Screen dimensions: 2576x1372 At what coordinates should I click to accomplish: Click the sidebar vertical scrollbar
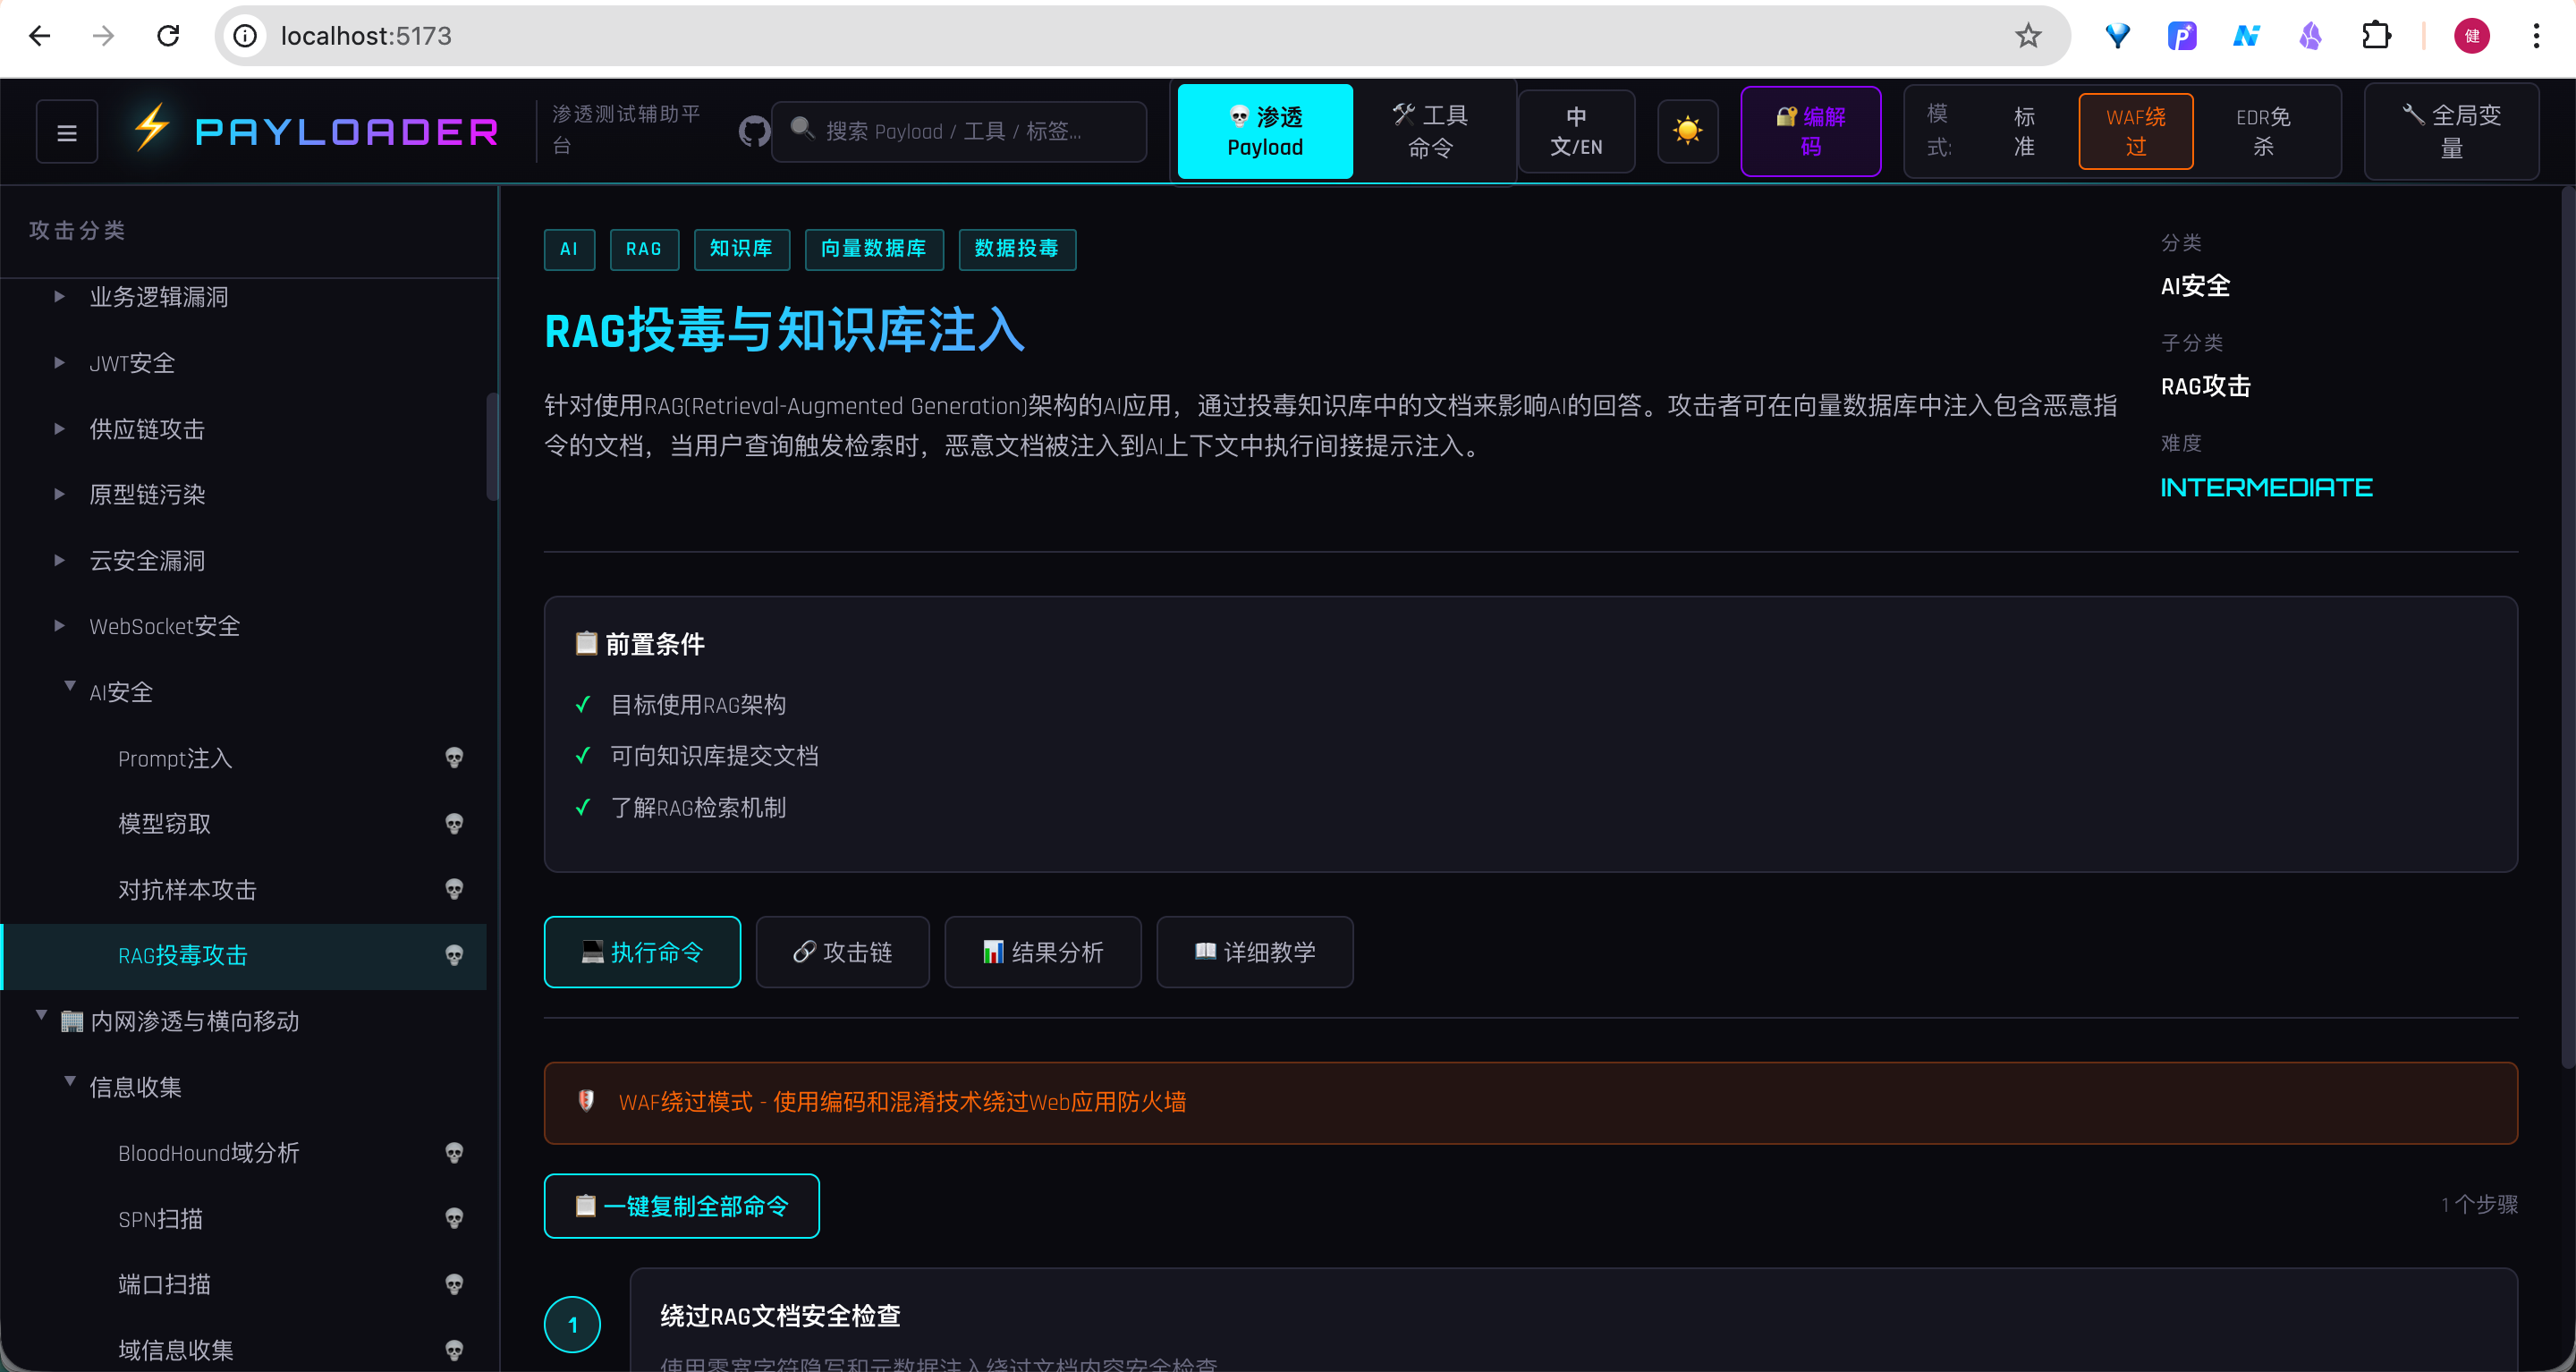[492, 446]
